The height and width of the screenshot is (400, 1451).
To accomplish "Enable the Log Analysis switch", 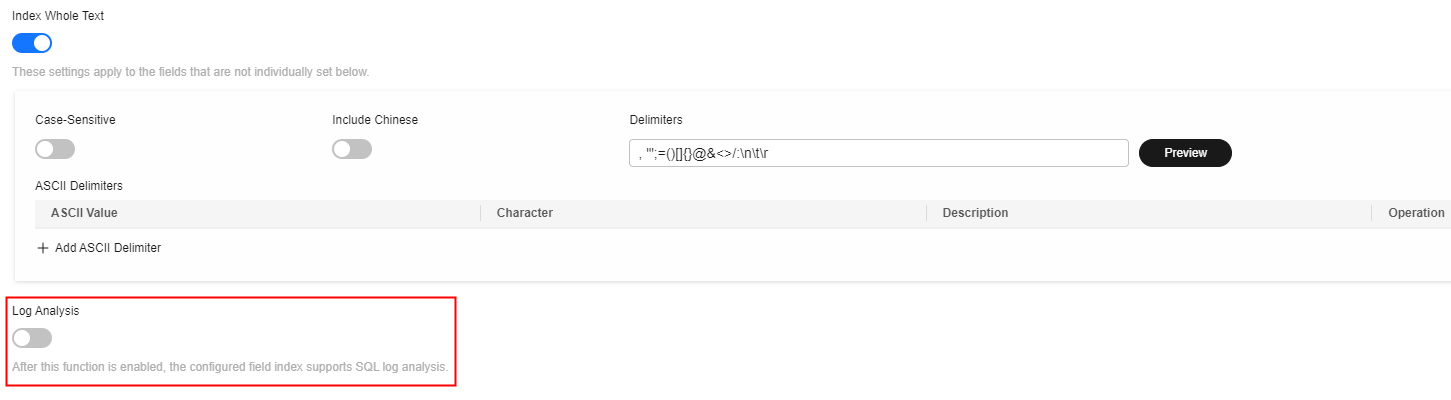I will (x=32, y=338).
